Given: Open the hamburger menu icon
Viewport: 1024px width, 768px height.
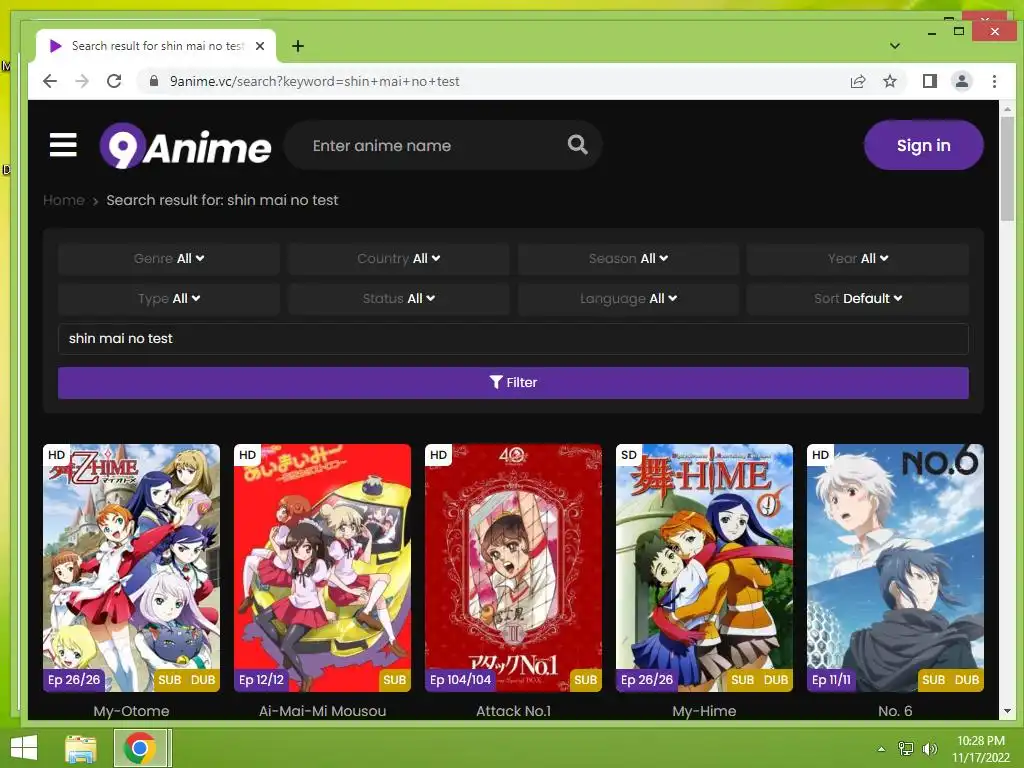Looking at the screenshot, I should click(x=63, y=145).
